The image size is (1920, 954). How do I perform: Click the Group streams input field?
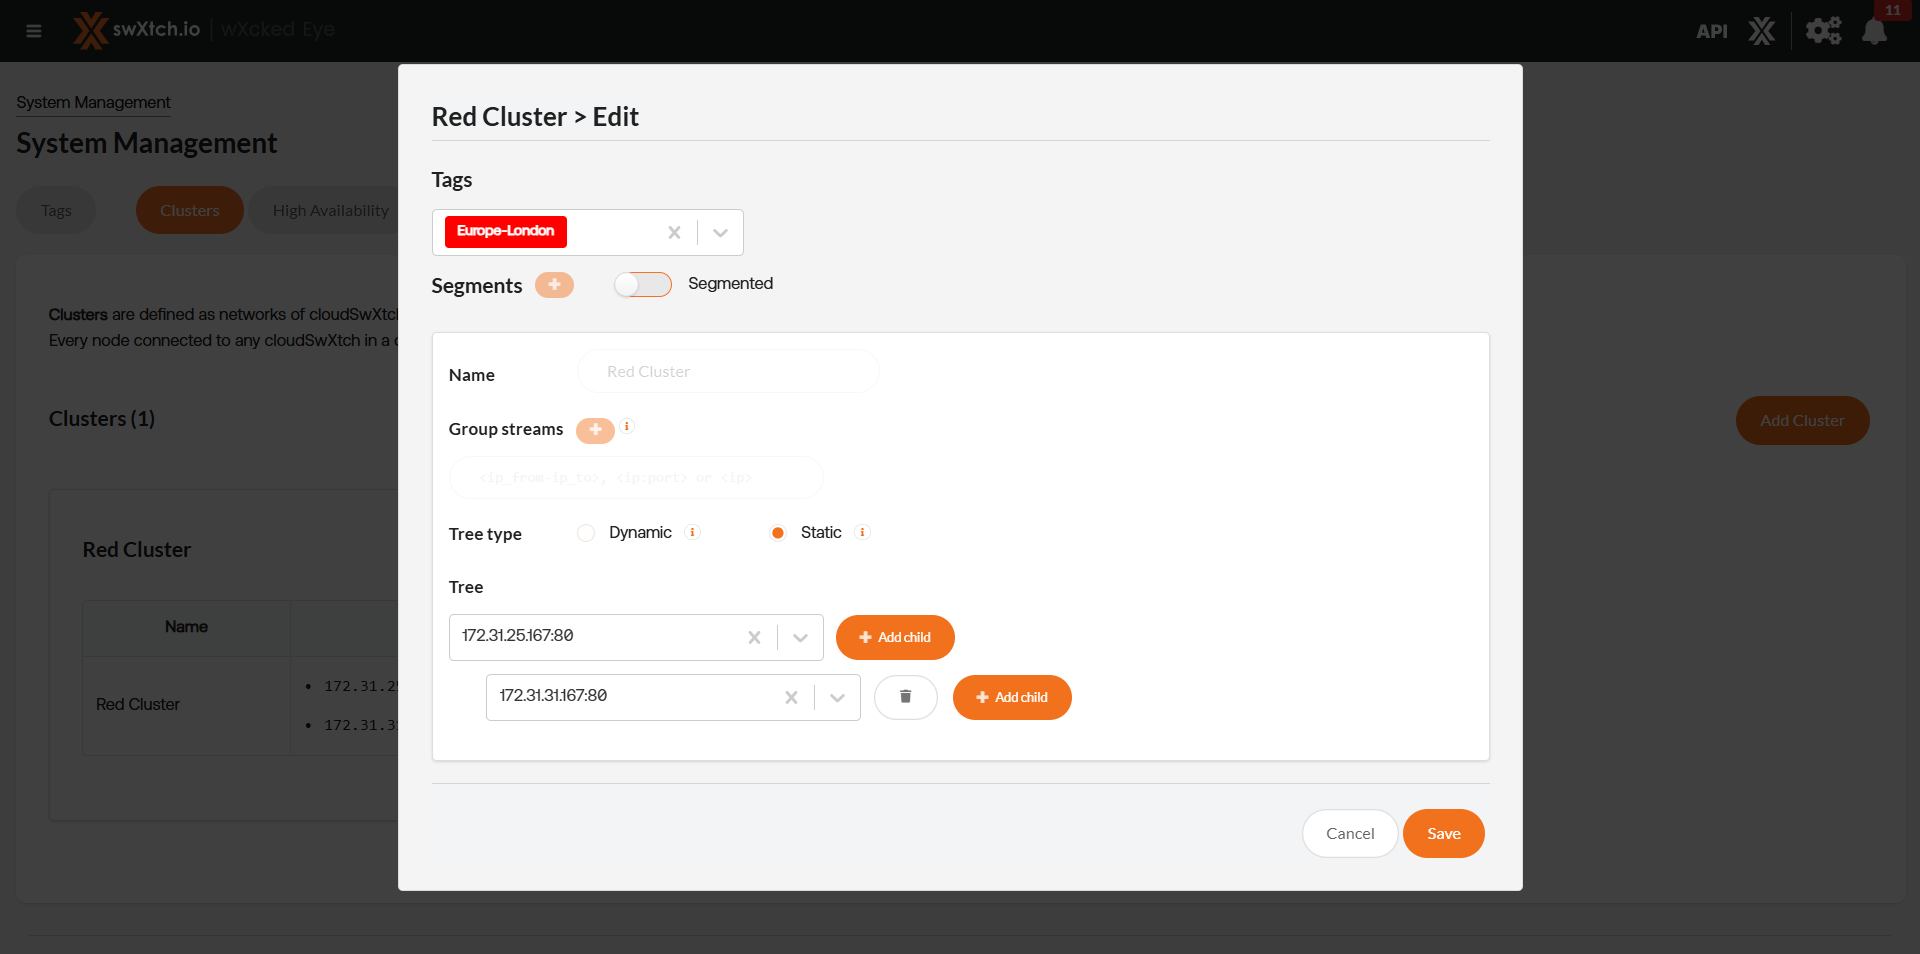coord(636,478)
